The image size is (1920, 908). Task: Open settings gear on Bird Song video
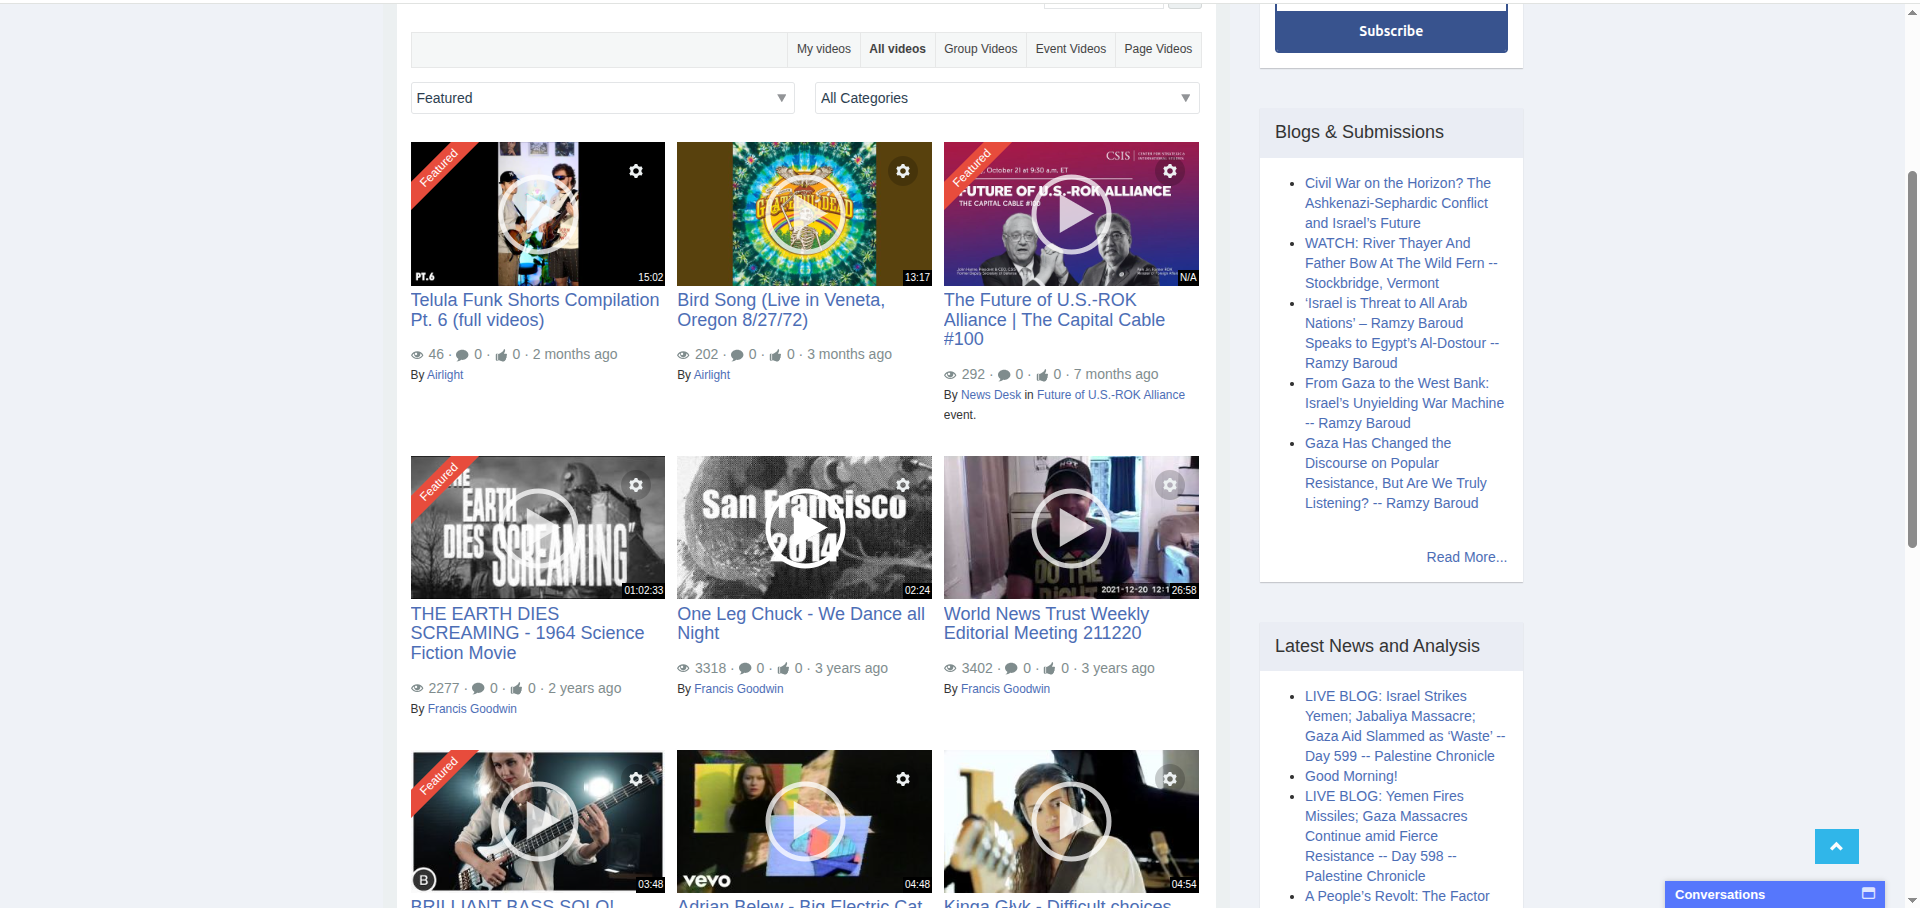(903, 171)
